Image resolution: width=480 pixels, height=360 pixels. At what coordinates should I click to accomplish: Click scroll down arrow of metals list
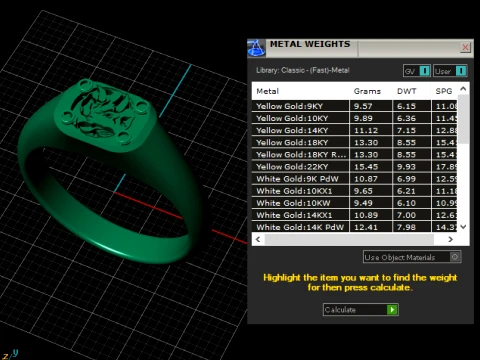click(x=463, y=227)
